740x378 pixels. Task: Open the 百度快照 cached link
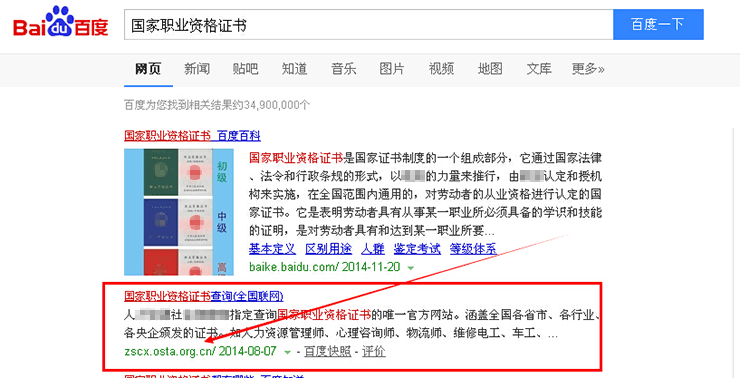point(328,352)
